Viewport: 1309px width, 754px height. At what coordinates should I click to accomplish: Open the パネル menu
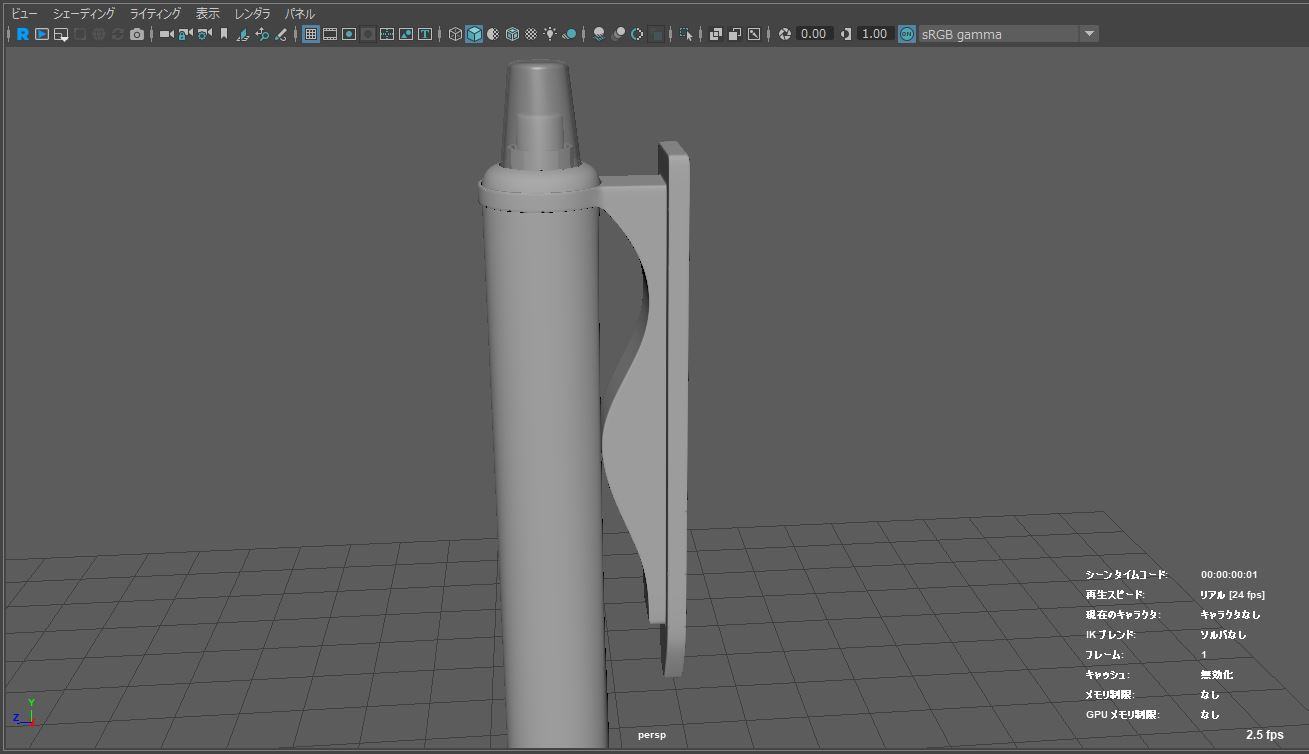pyautogui.click(x=300, y=14)
